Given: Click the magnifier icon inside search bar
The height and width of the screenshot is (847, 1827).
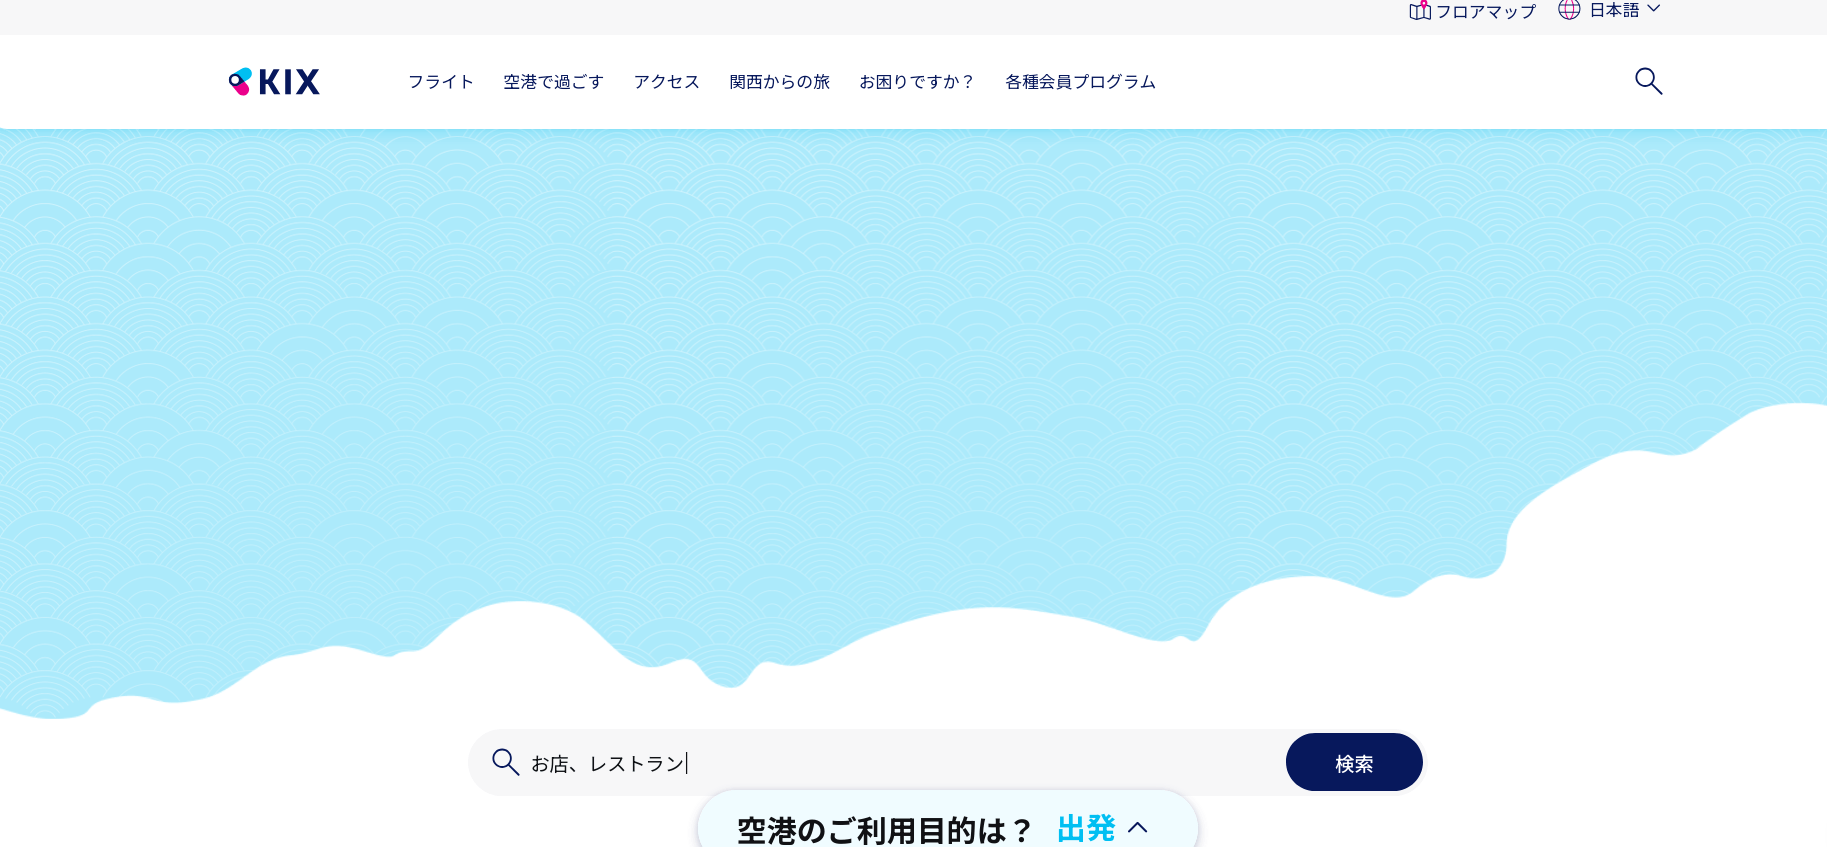Looking at the screenshot, I should pos(505,763).
